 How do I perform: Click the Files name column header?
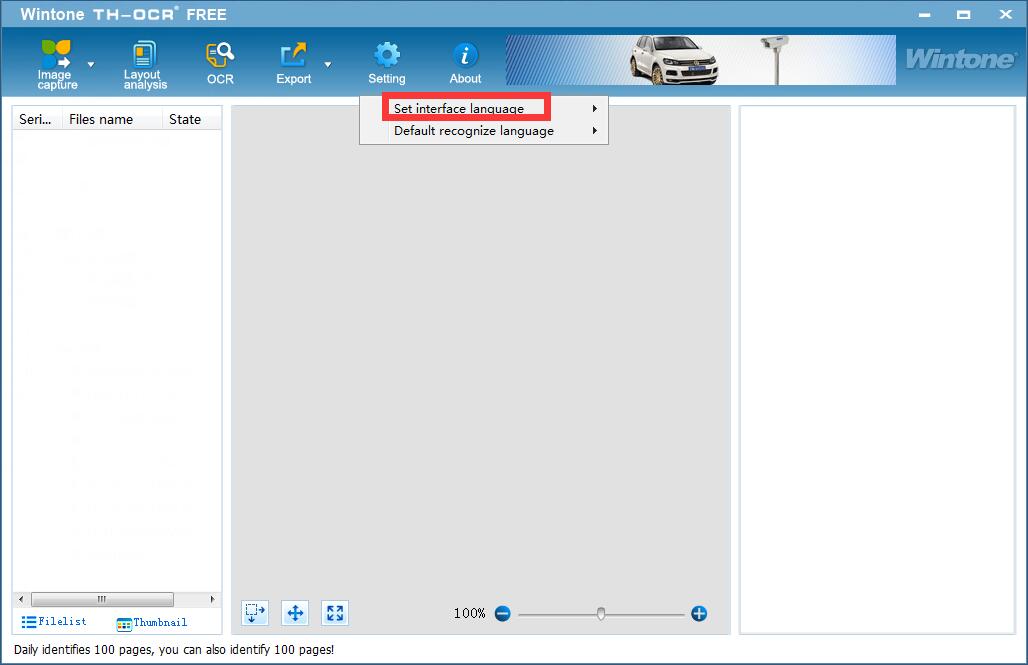[101, 119]
